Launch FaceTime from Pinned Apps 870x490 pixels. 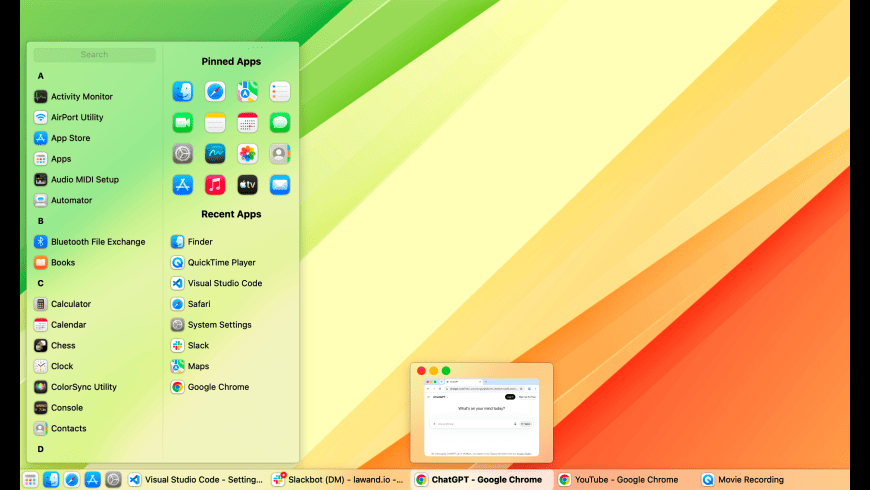pos(183,123)
